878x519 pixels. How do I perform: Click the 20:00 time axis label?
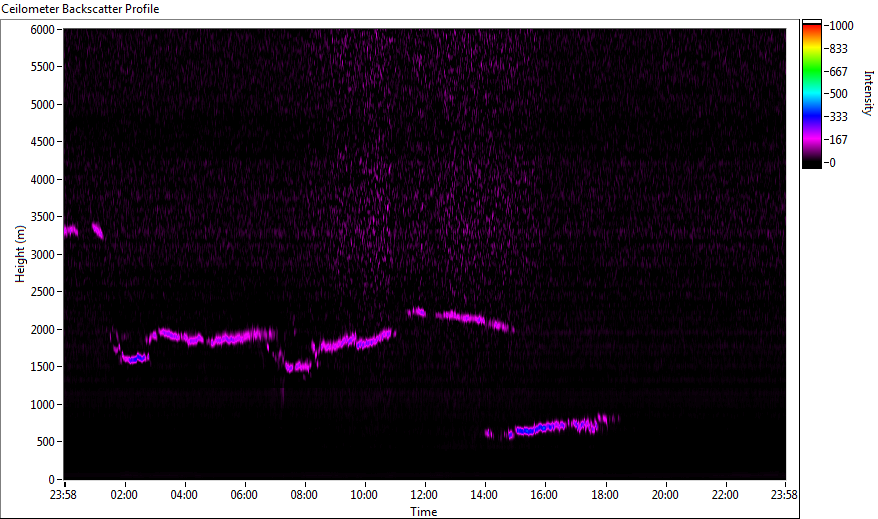point(665,495)
